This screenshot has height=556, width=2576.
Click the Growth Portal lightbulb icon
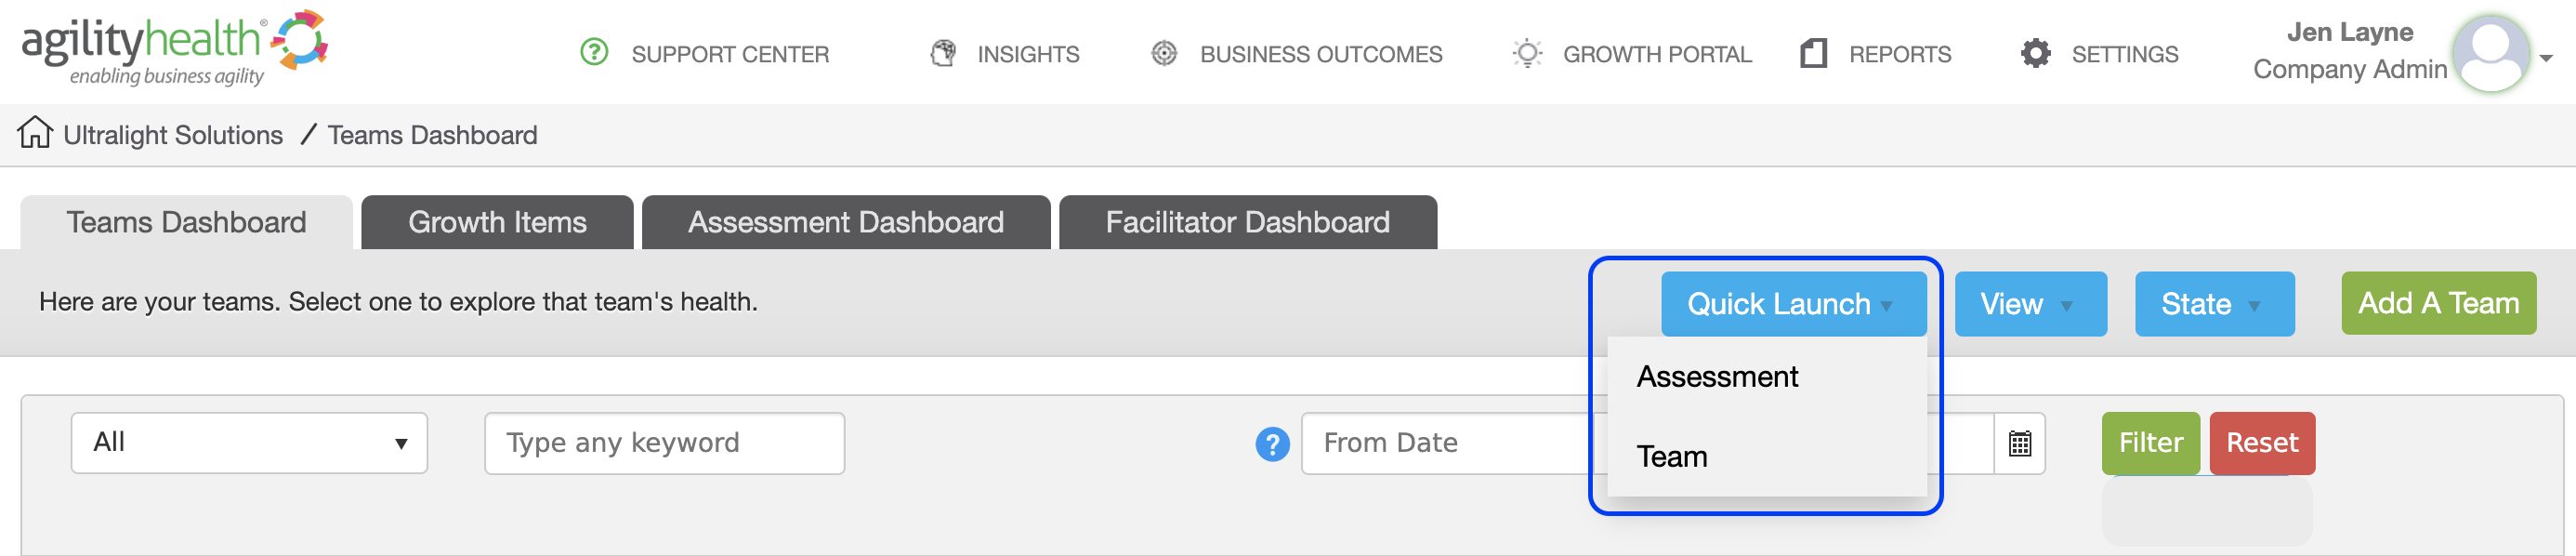pos(1527,53)
